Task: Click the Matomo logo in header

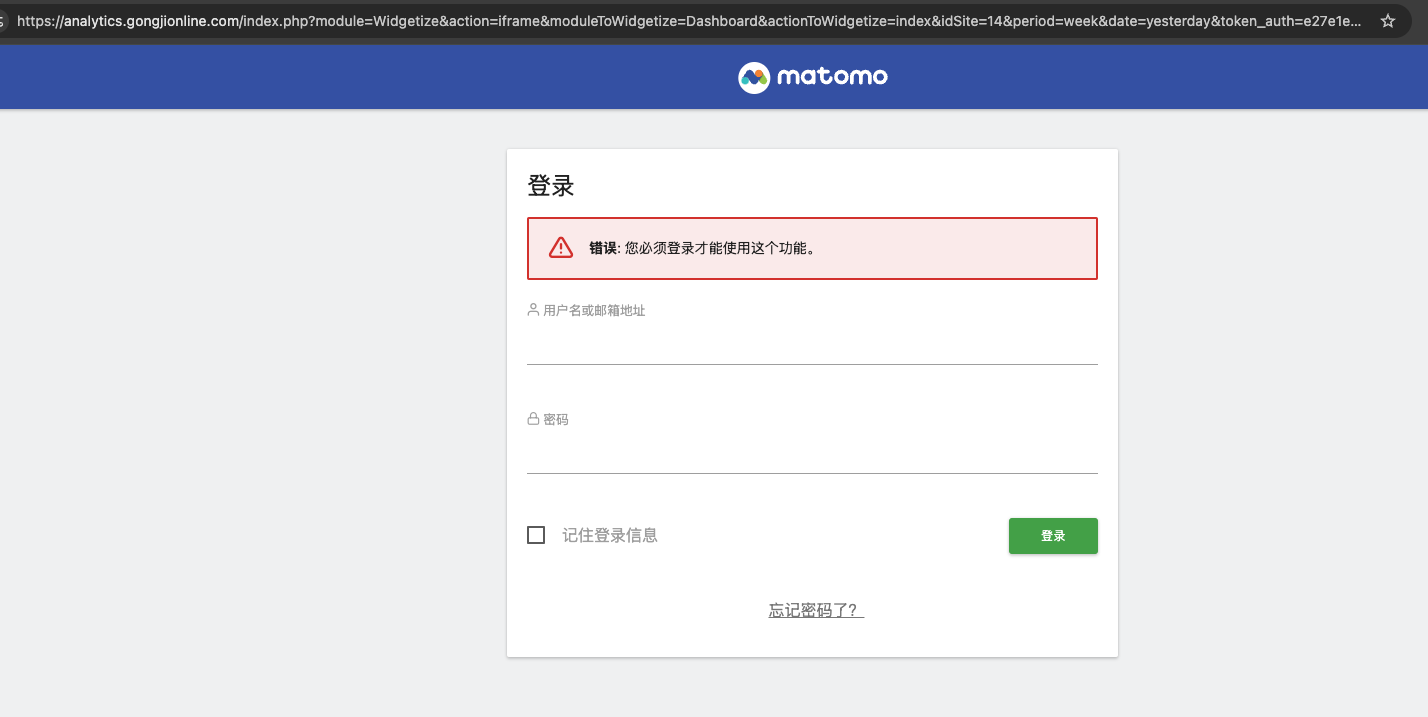Action: (x=813, y=77)
